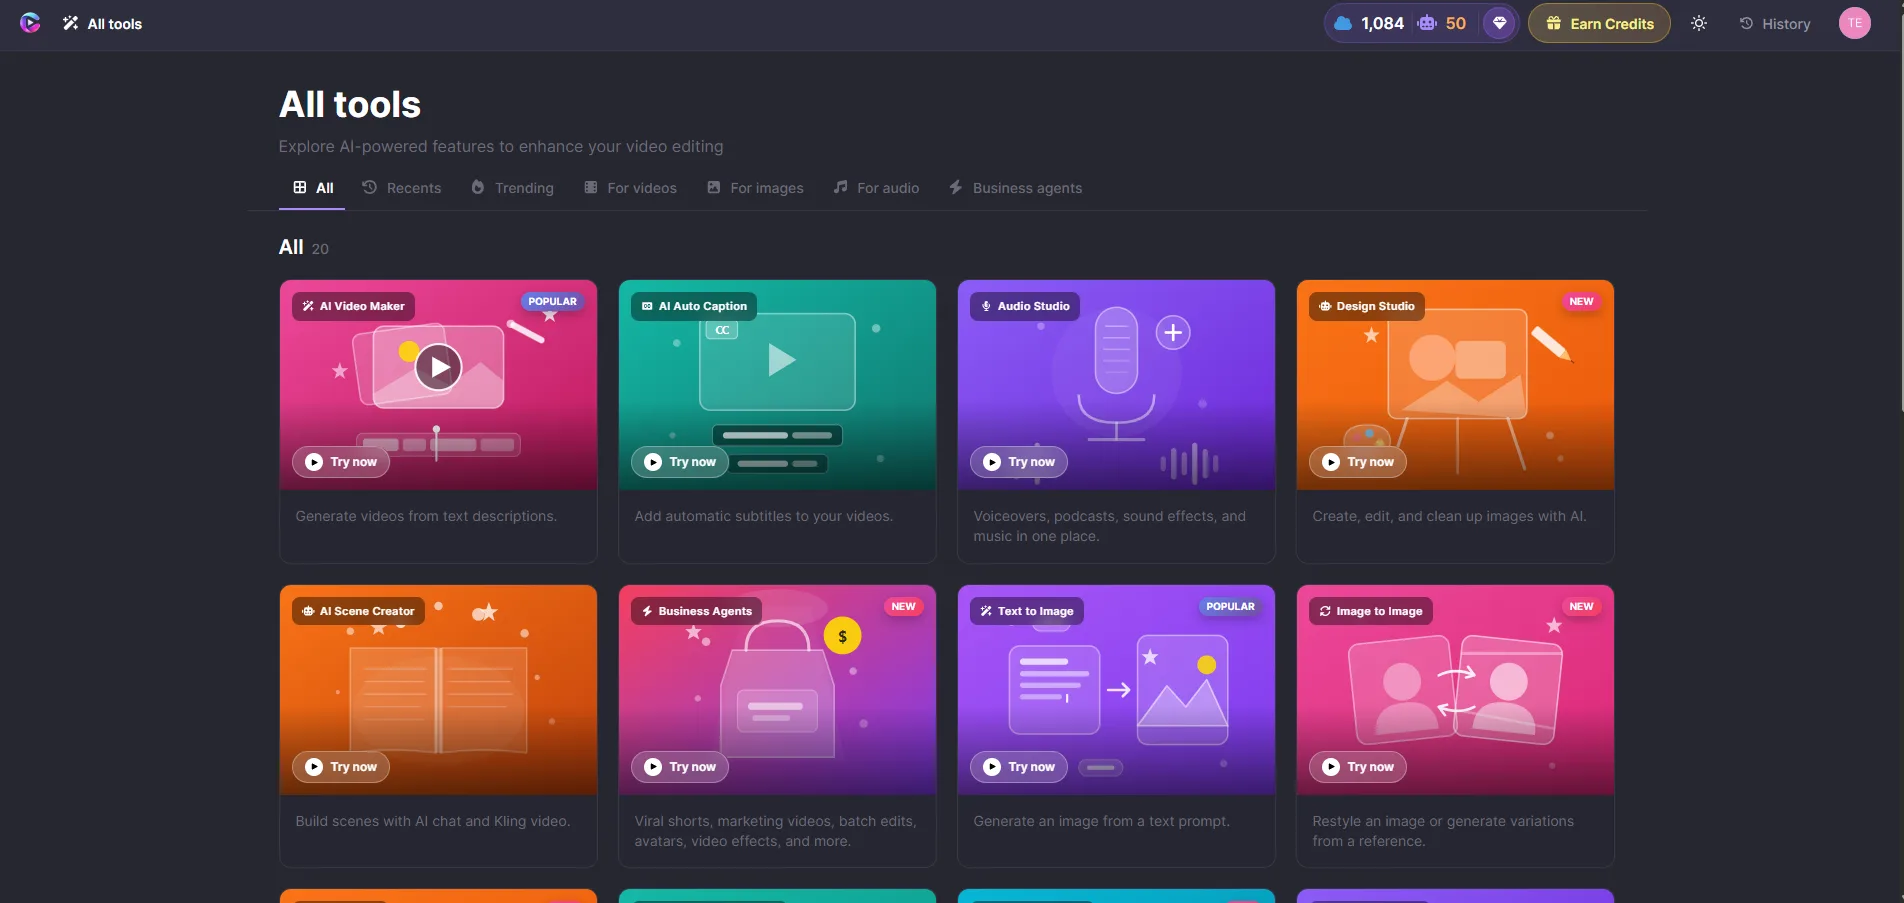Click Try now on Business Agents card
This screenshot has height=903, width=1904.
[680, 767]
